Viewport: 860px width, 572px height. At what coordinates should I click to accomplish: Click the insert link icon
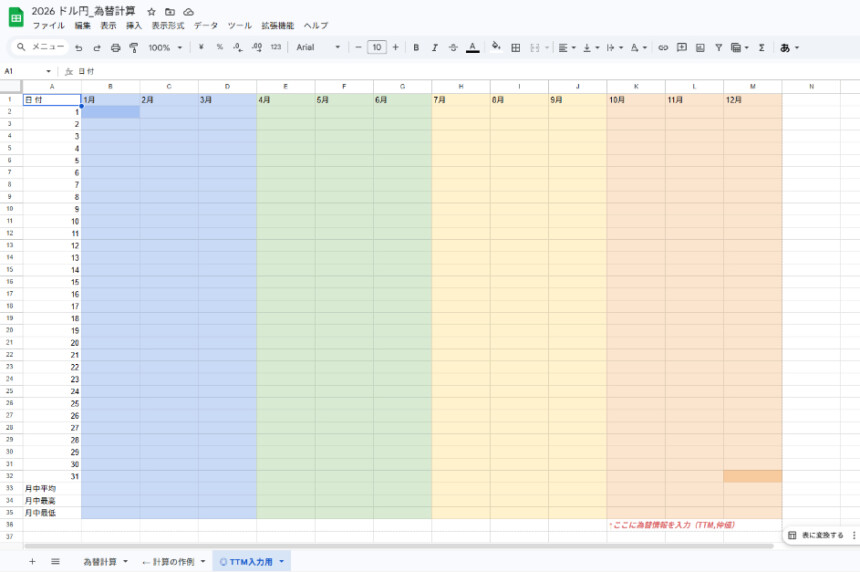click(x=663, y=47)
